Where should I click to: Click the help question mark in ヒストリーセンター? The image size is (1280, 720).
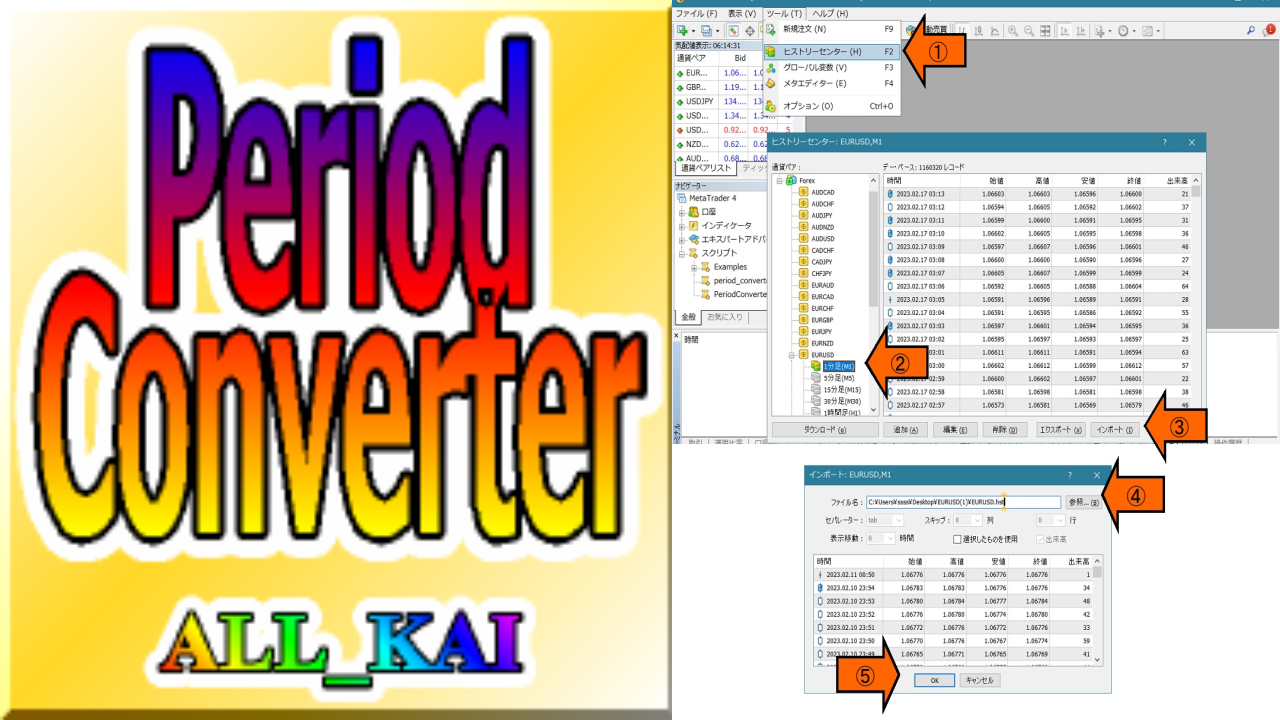(1164, 143)
